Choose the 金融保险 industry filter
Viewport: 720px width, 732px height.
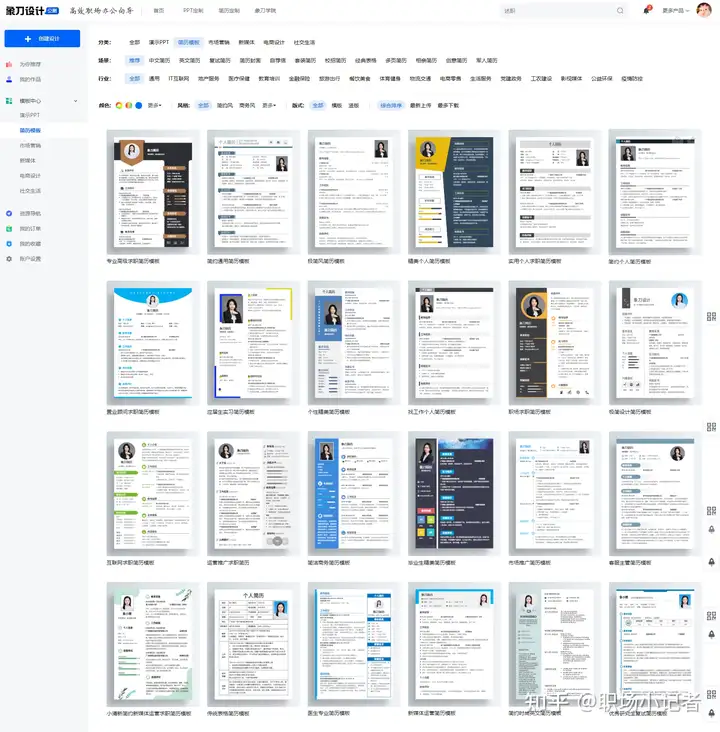(x=299, y=79)
